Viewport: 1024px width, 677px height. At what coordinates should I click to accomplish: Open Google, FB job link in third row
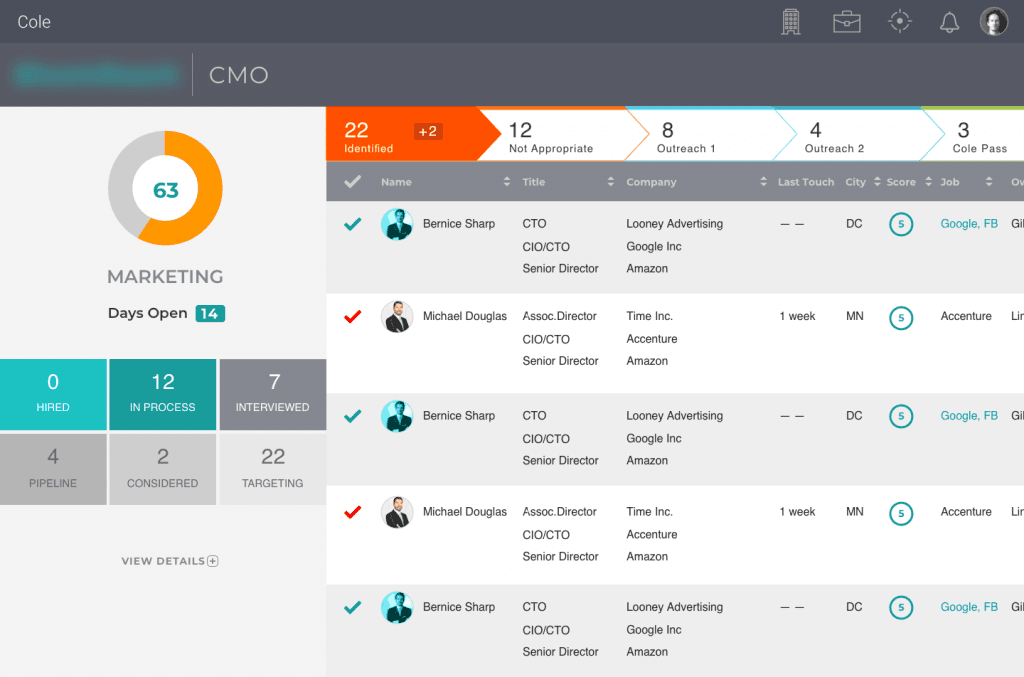click(969, 416)
